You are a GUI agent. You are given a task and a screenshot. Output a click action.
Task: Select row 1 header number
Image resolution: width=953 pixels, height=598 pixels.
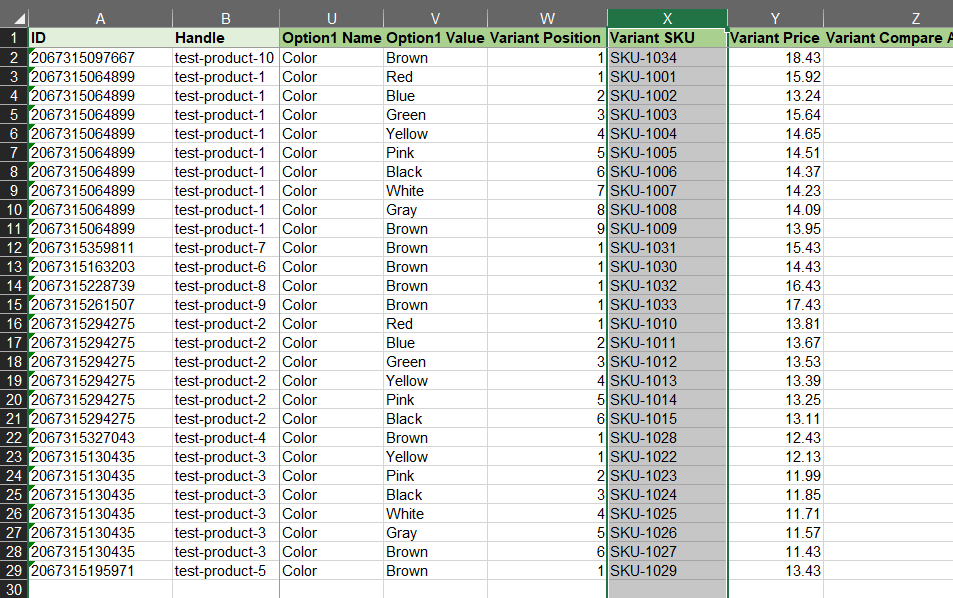tap(14, 38)
